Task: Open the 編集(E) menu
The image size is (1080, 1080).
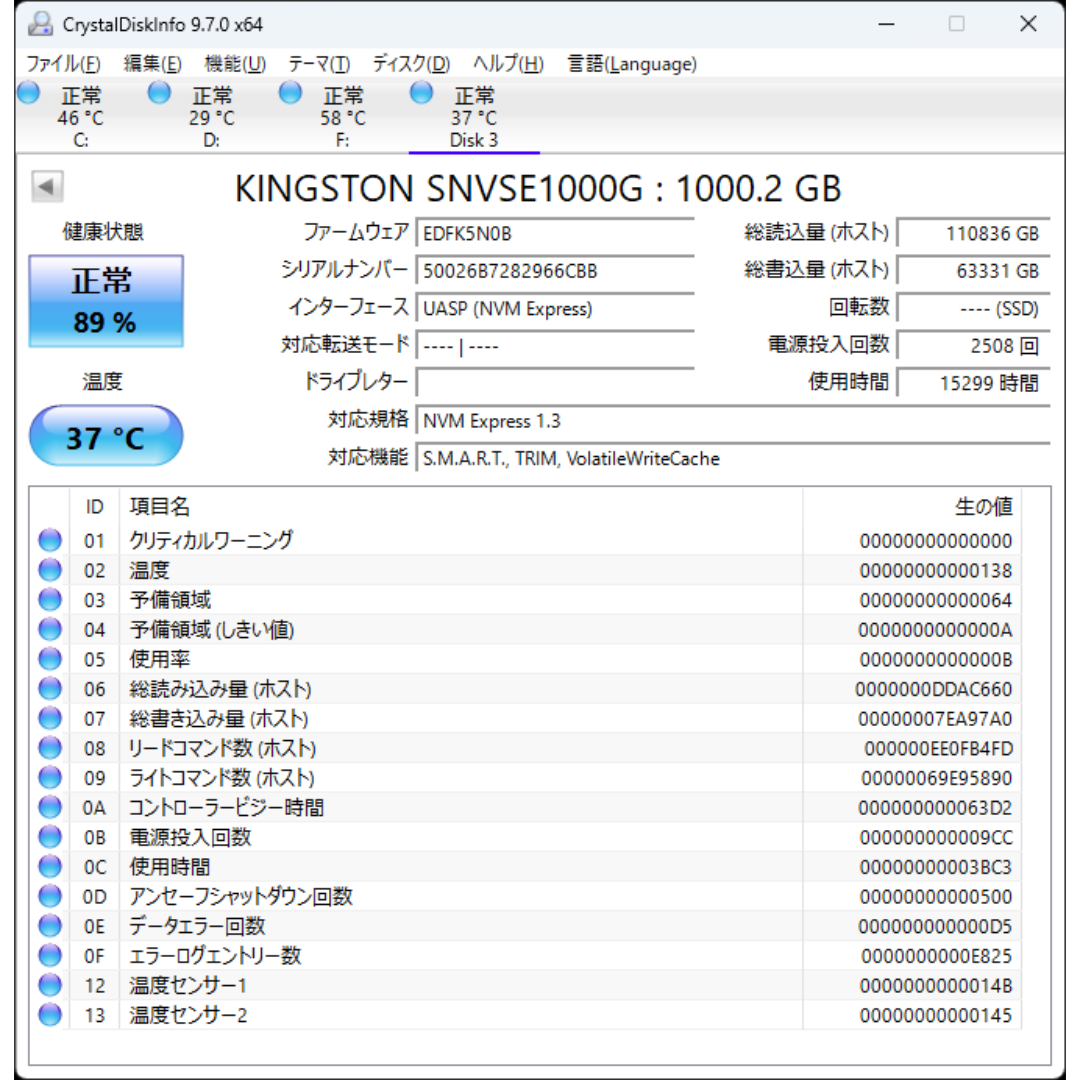Action: pyautogui.click(x=152, y=64)
